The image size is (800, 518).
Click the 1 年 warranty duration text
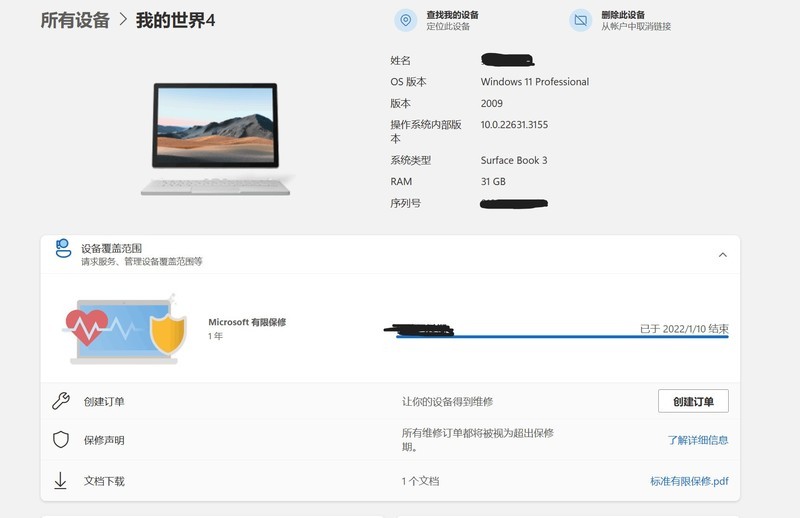[215, 336]
